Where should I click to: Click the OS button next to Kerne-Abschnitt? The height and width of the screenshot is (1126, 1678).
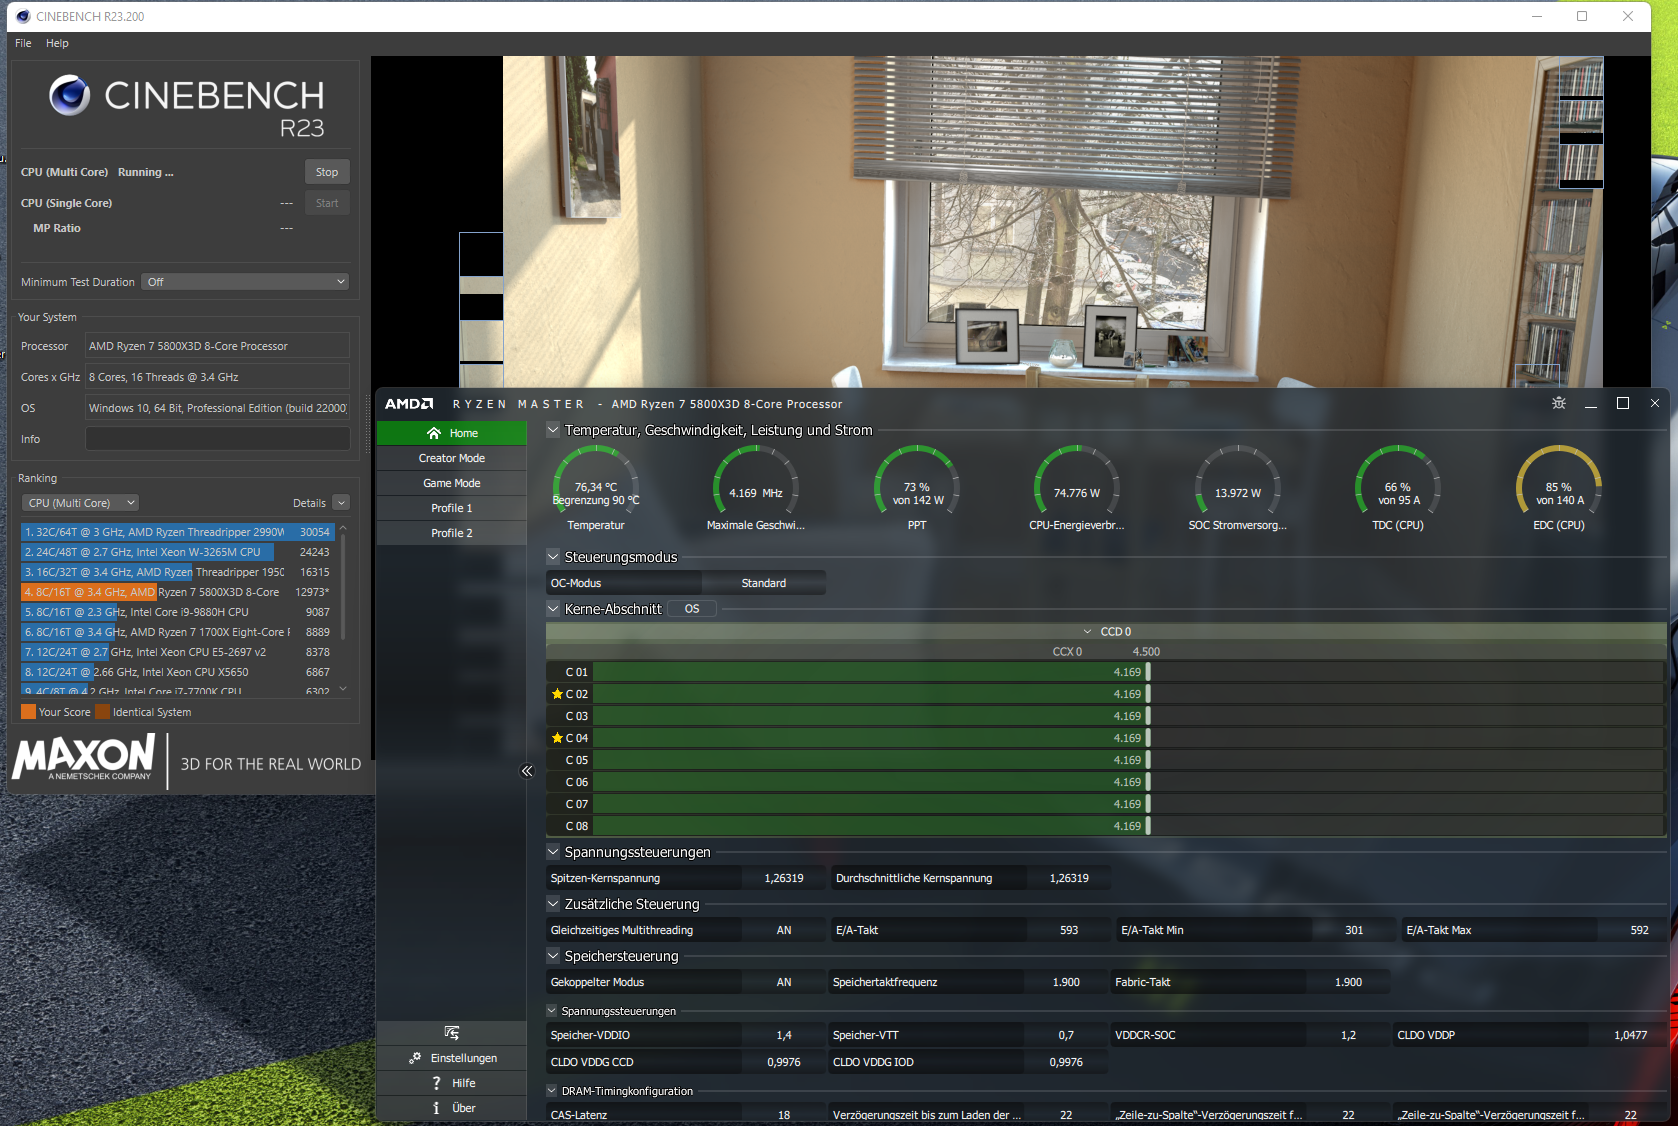[x=692, y=609]
